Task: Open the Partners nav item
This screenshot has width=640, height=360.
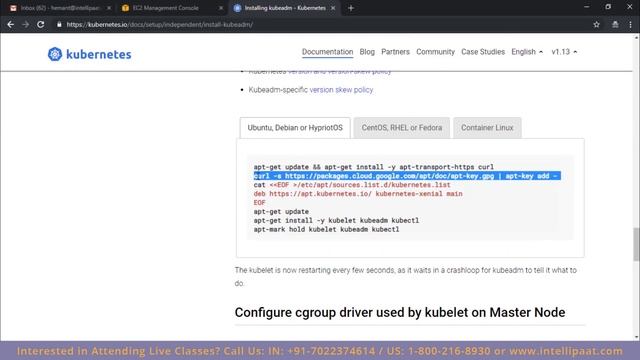Action: [x=395, y=52]
